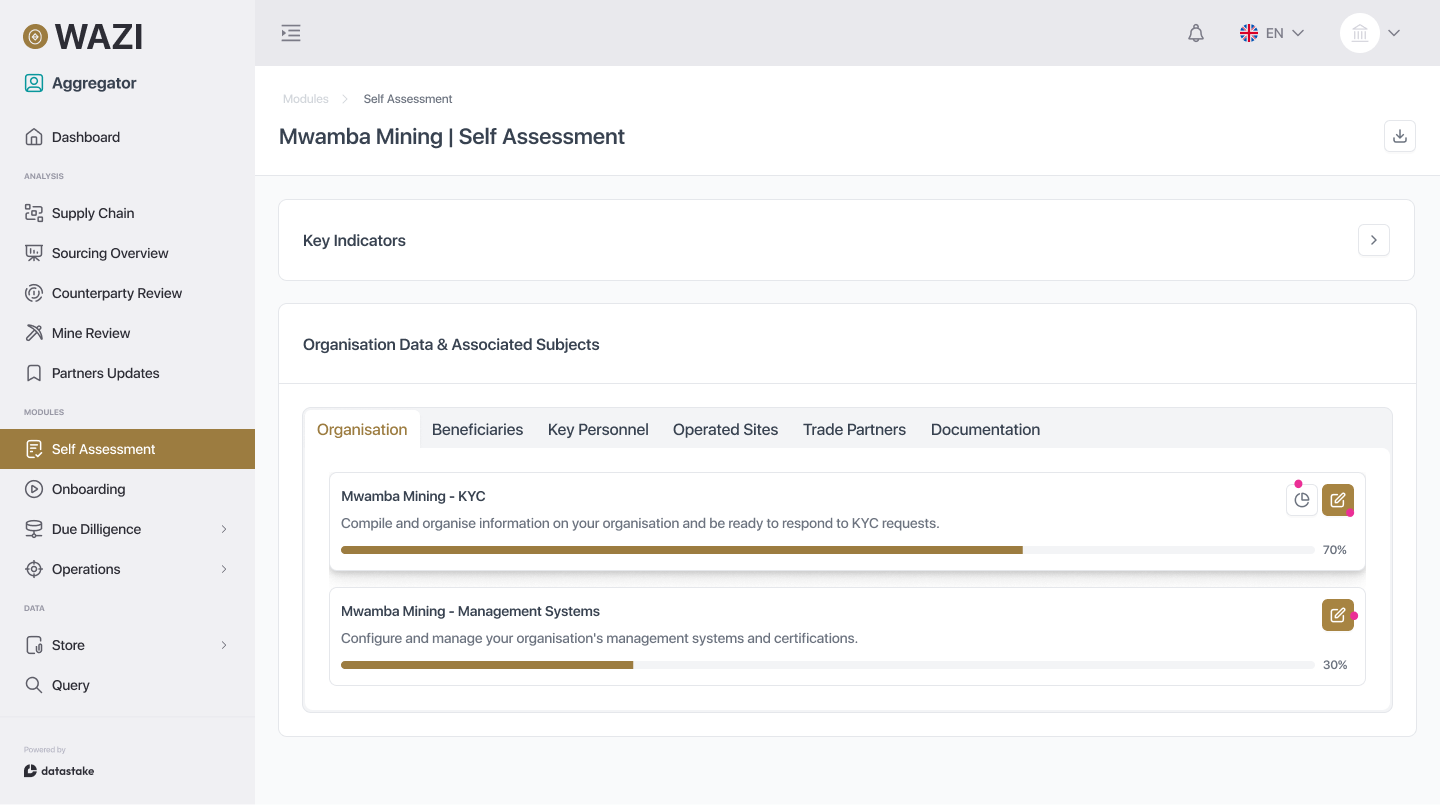Switch to the Beneficiaries tab
The width and height of the screenshot is (1440, 805).
(x=477, y=429)
